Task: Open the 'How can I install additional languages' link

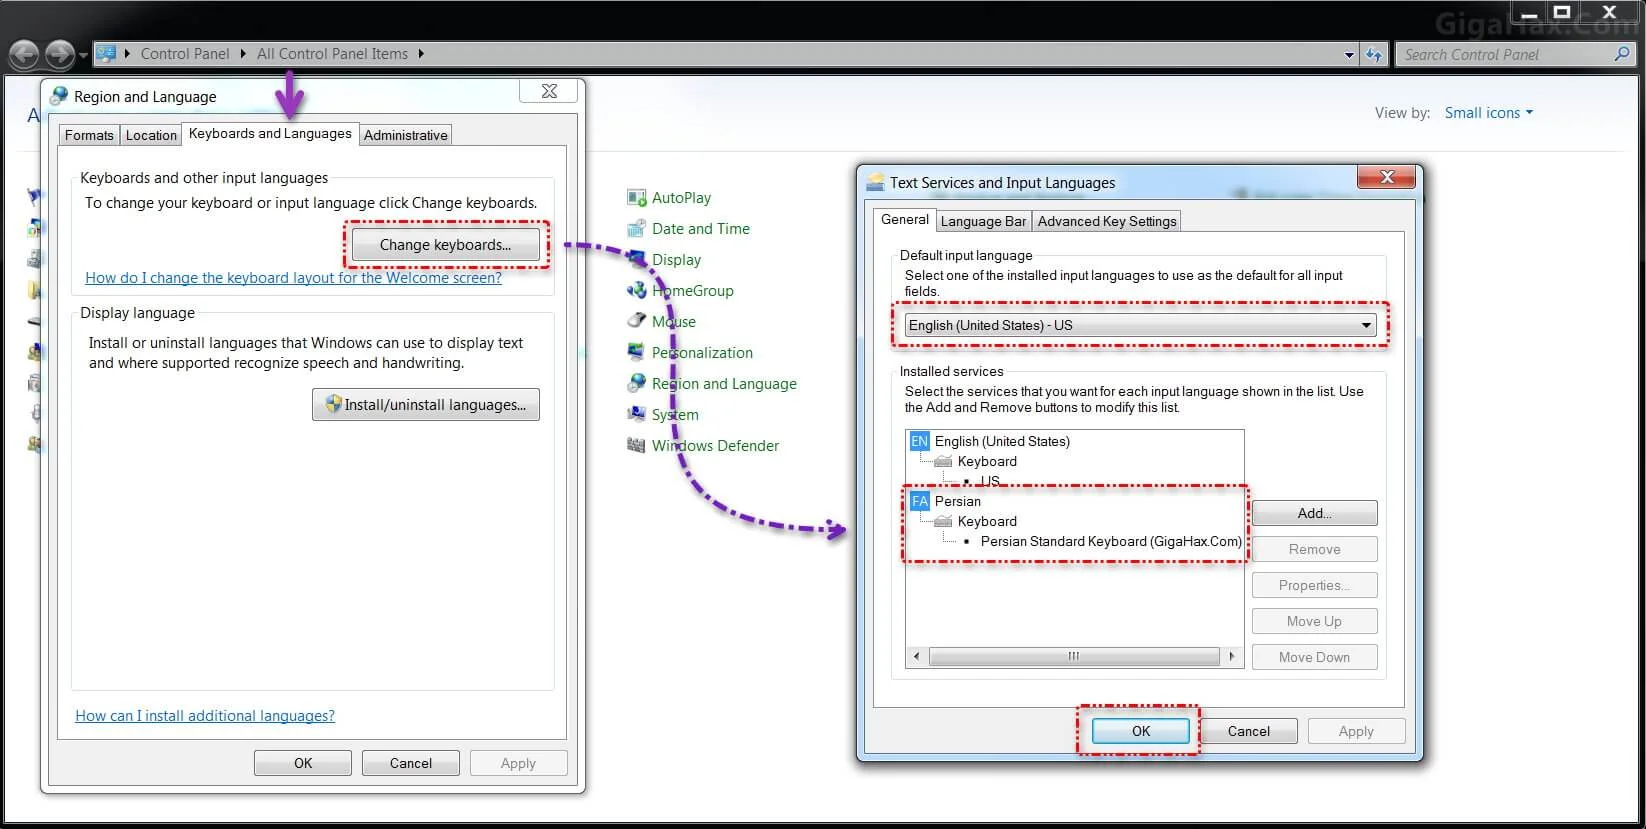Action: tap(205, 716)
